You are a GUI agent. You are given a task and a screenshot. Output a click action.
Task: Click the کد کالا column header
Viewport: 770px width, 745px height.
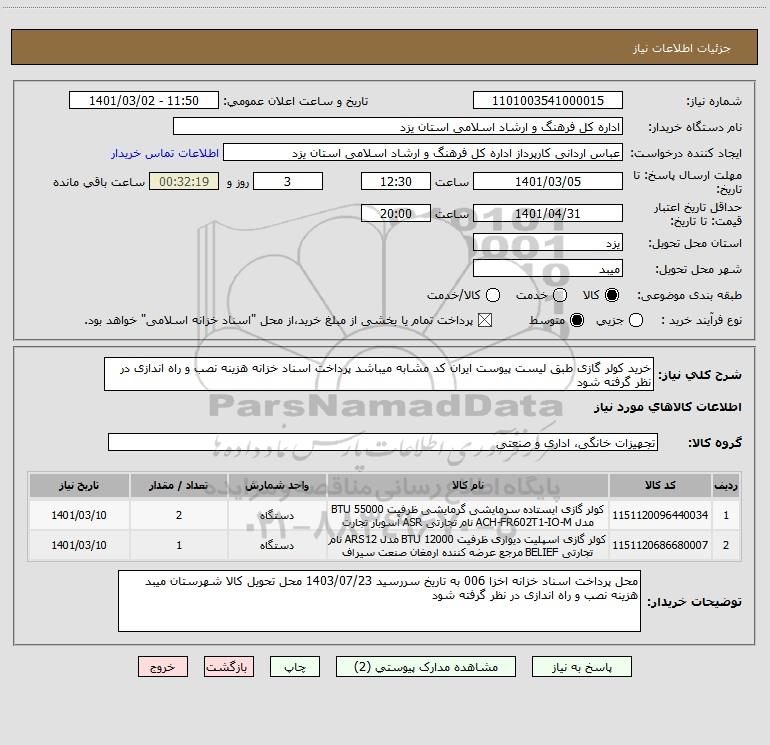click(660, 485)
